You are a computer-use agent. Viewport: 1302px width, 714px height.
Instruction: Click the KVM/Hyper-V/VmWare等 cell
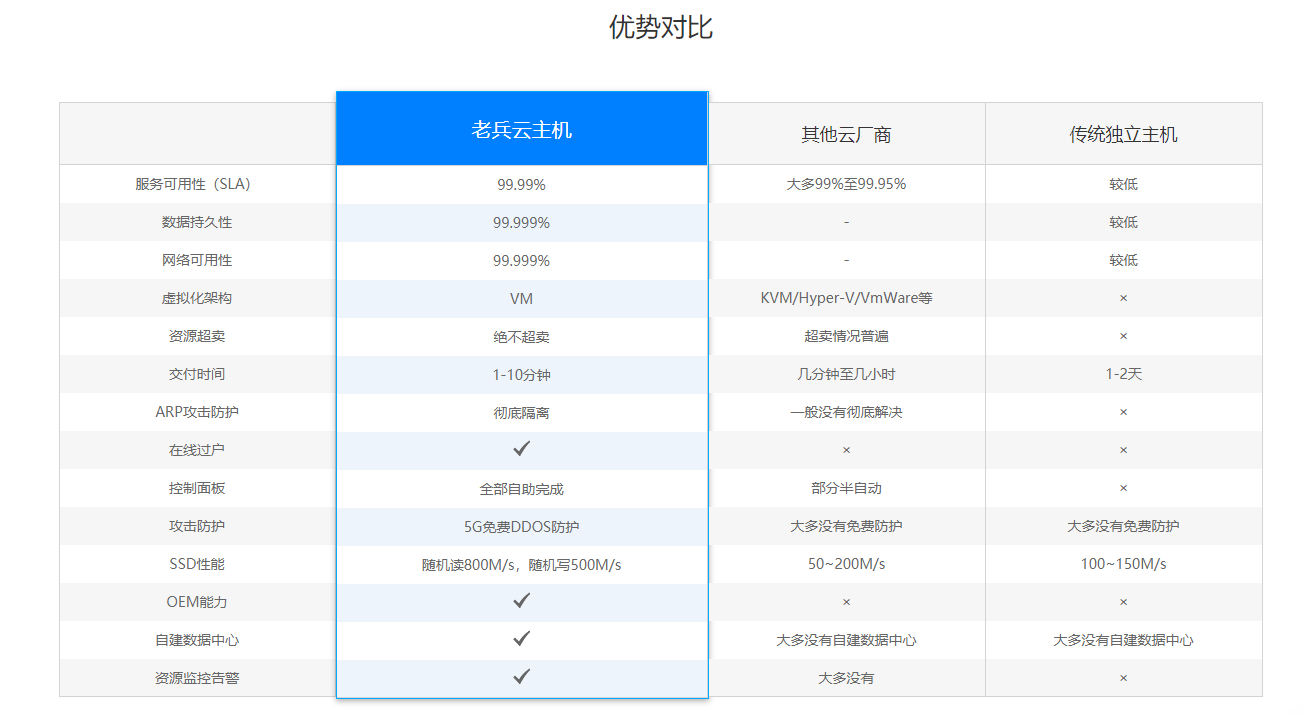tap(846, 298)
